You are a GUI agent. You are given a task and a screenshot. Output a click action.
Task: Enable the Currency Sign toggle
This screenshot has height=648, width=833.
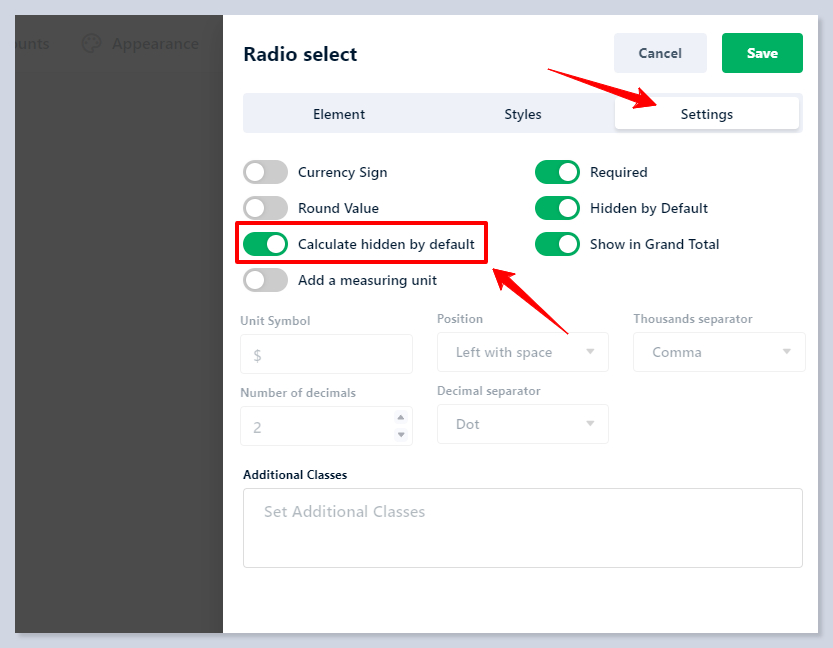265,172
